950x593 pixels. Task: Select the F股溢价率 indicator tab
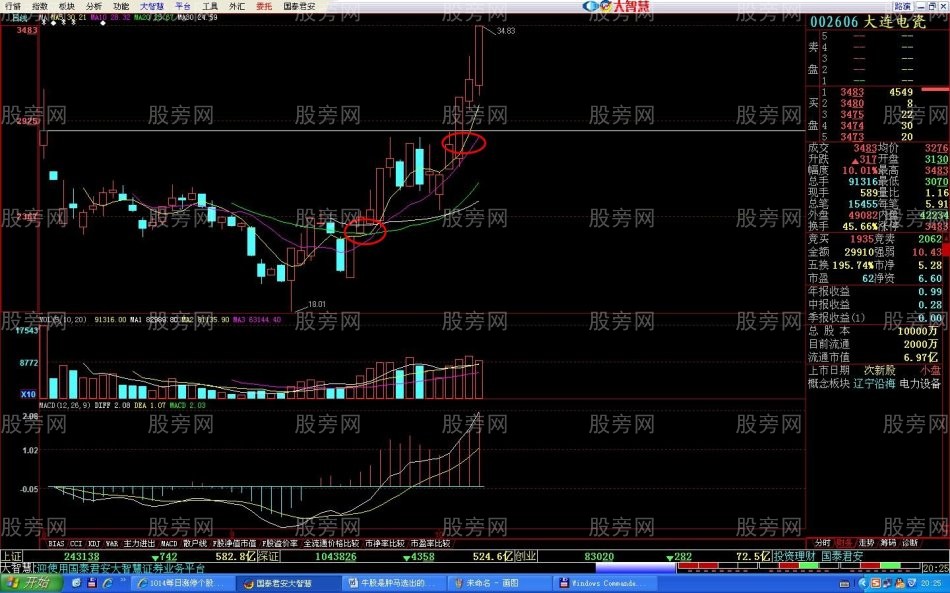point(279,543)
